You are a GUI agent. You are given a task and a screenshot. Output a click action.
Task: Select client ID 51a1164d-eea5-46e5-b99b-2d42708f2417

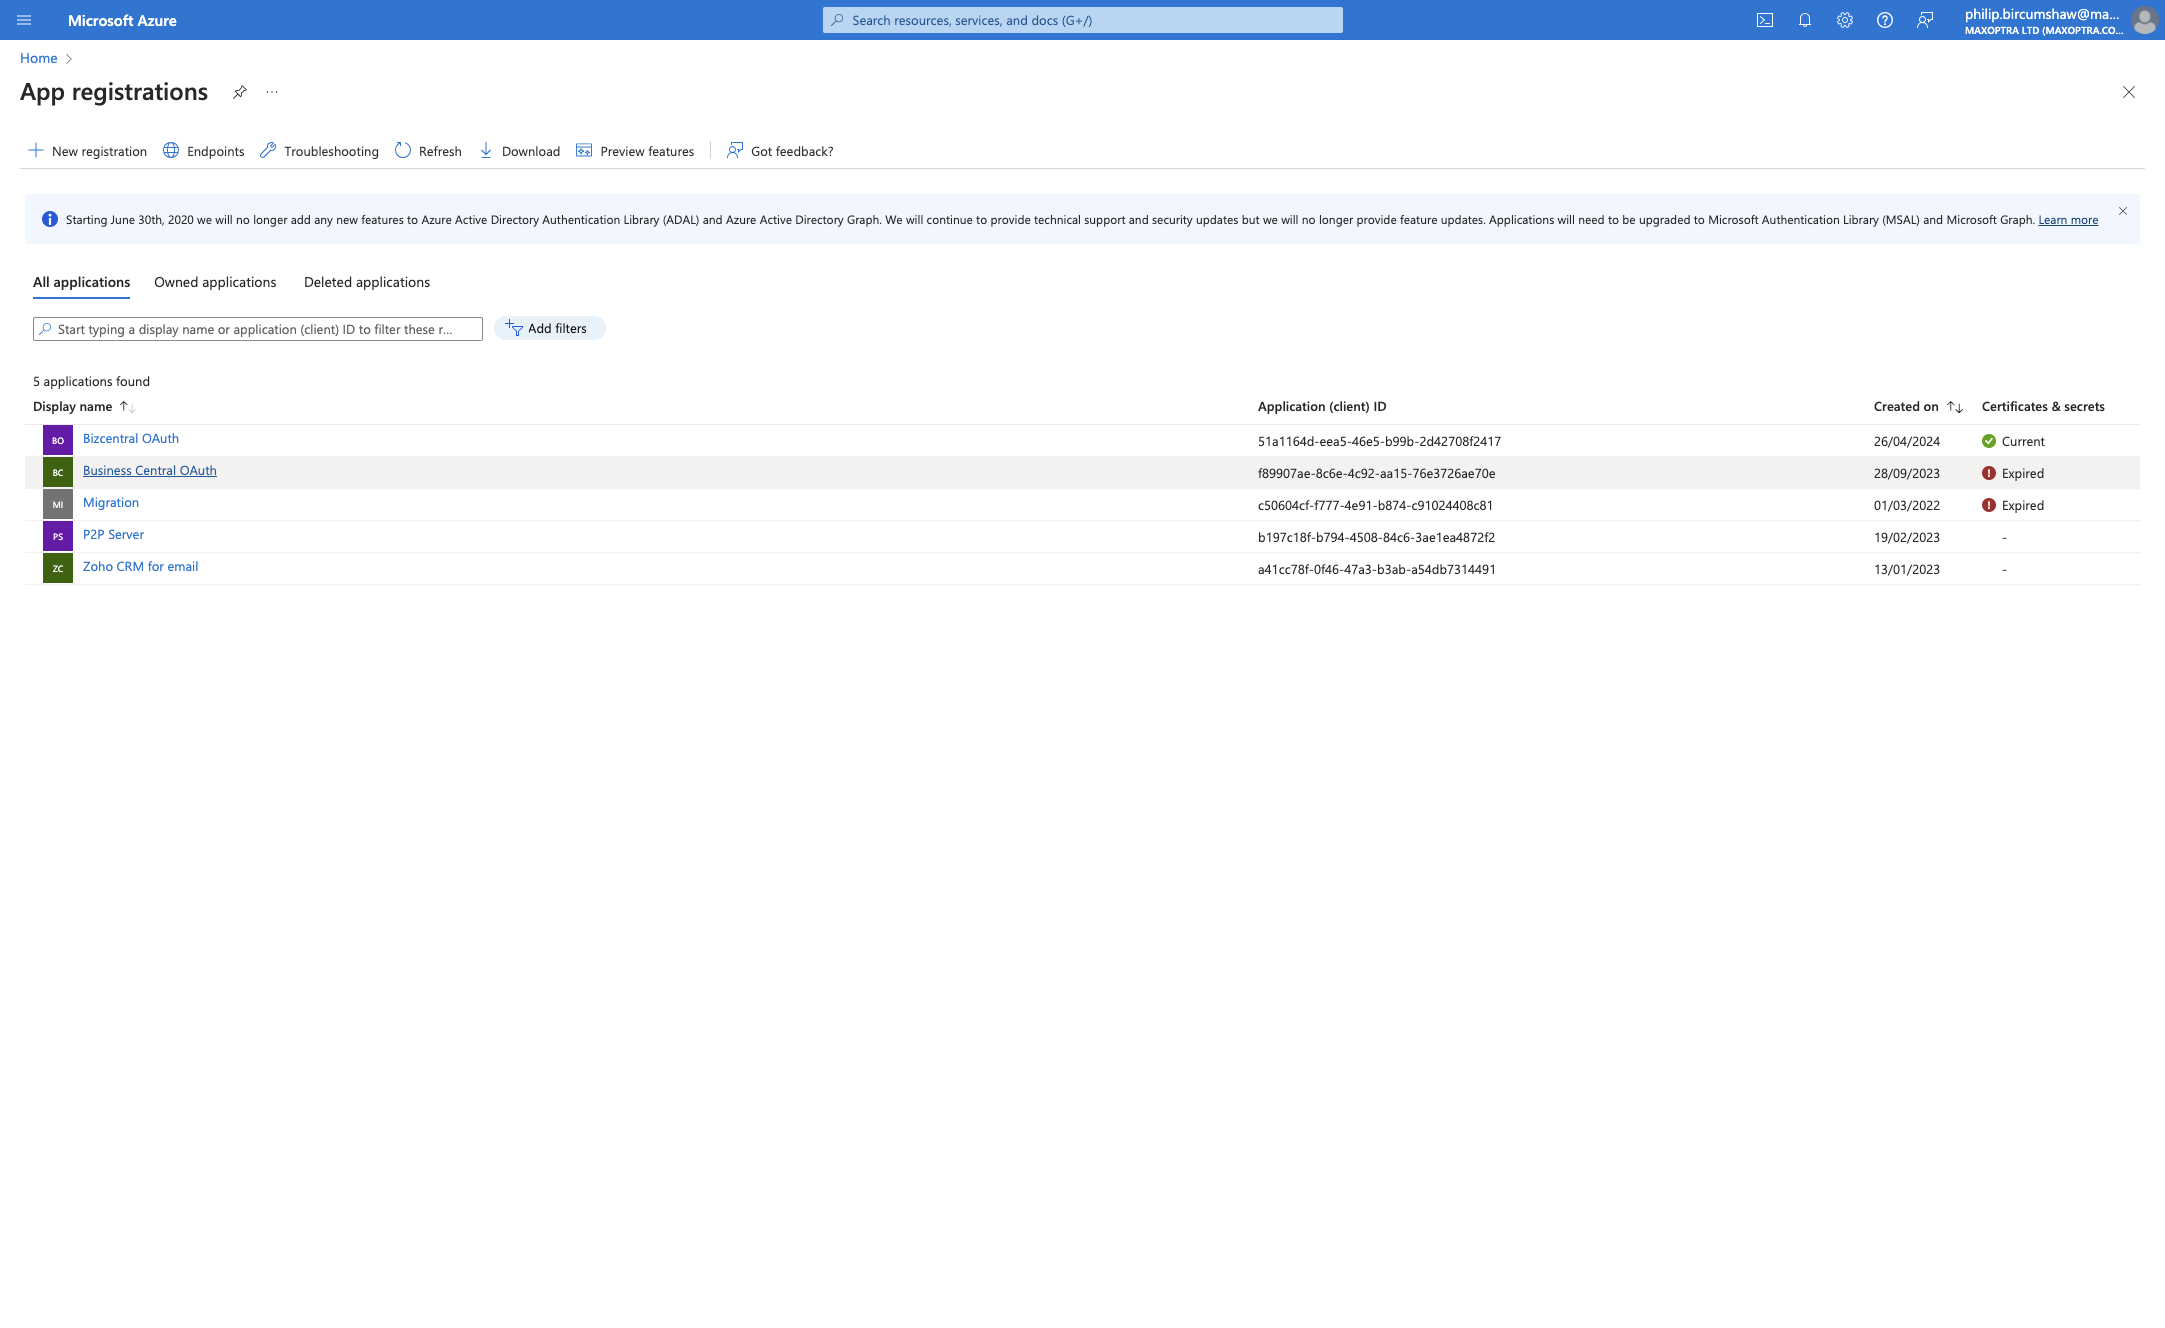pyautogui.click(x=1379, y=441)
